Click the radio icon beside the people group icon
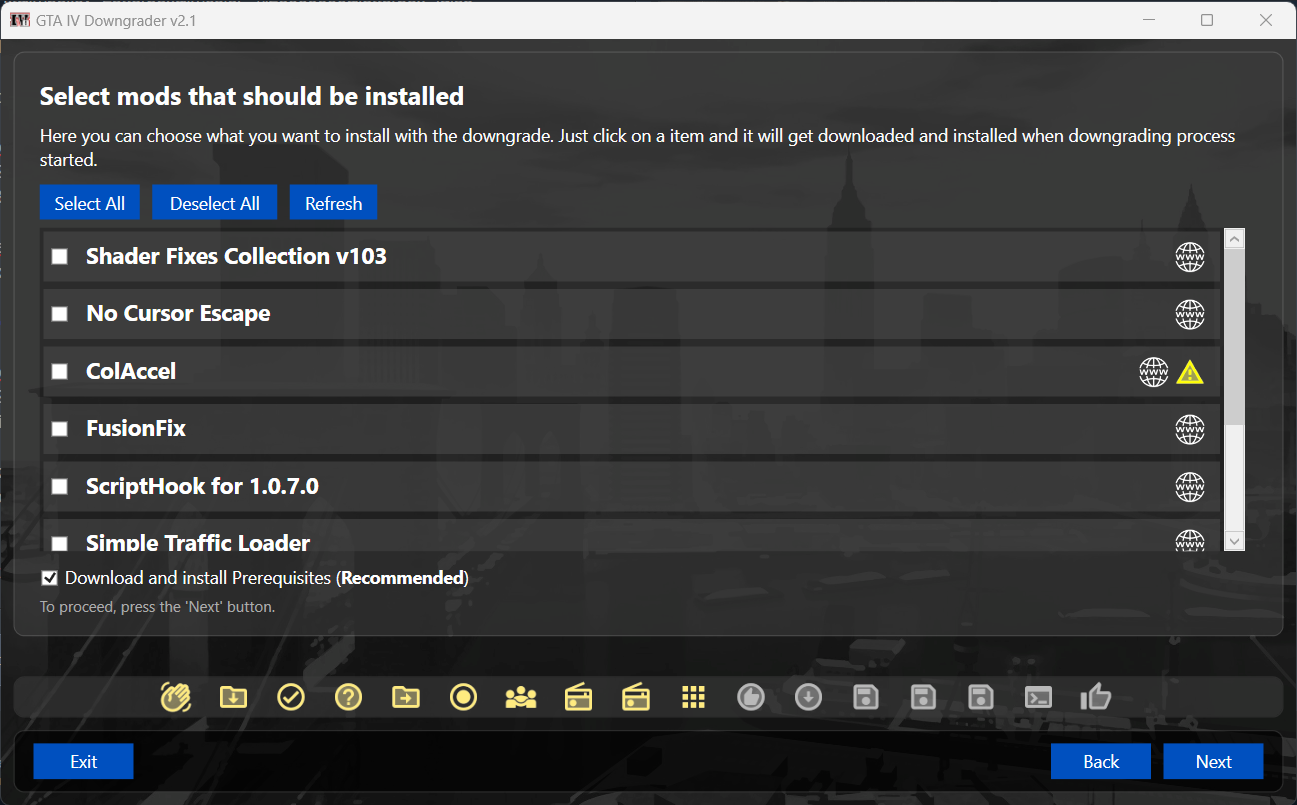Viewport: 1297px width, 805px height. [579, 696]
